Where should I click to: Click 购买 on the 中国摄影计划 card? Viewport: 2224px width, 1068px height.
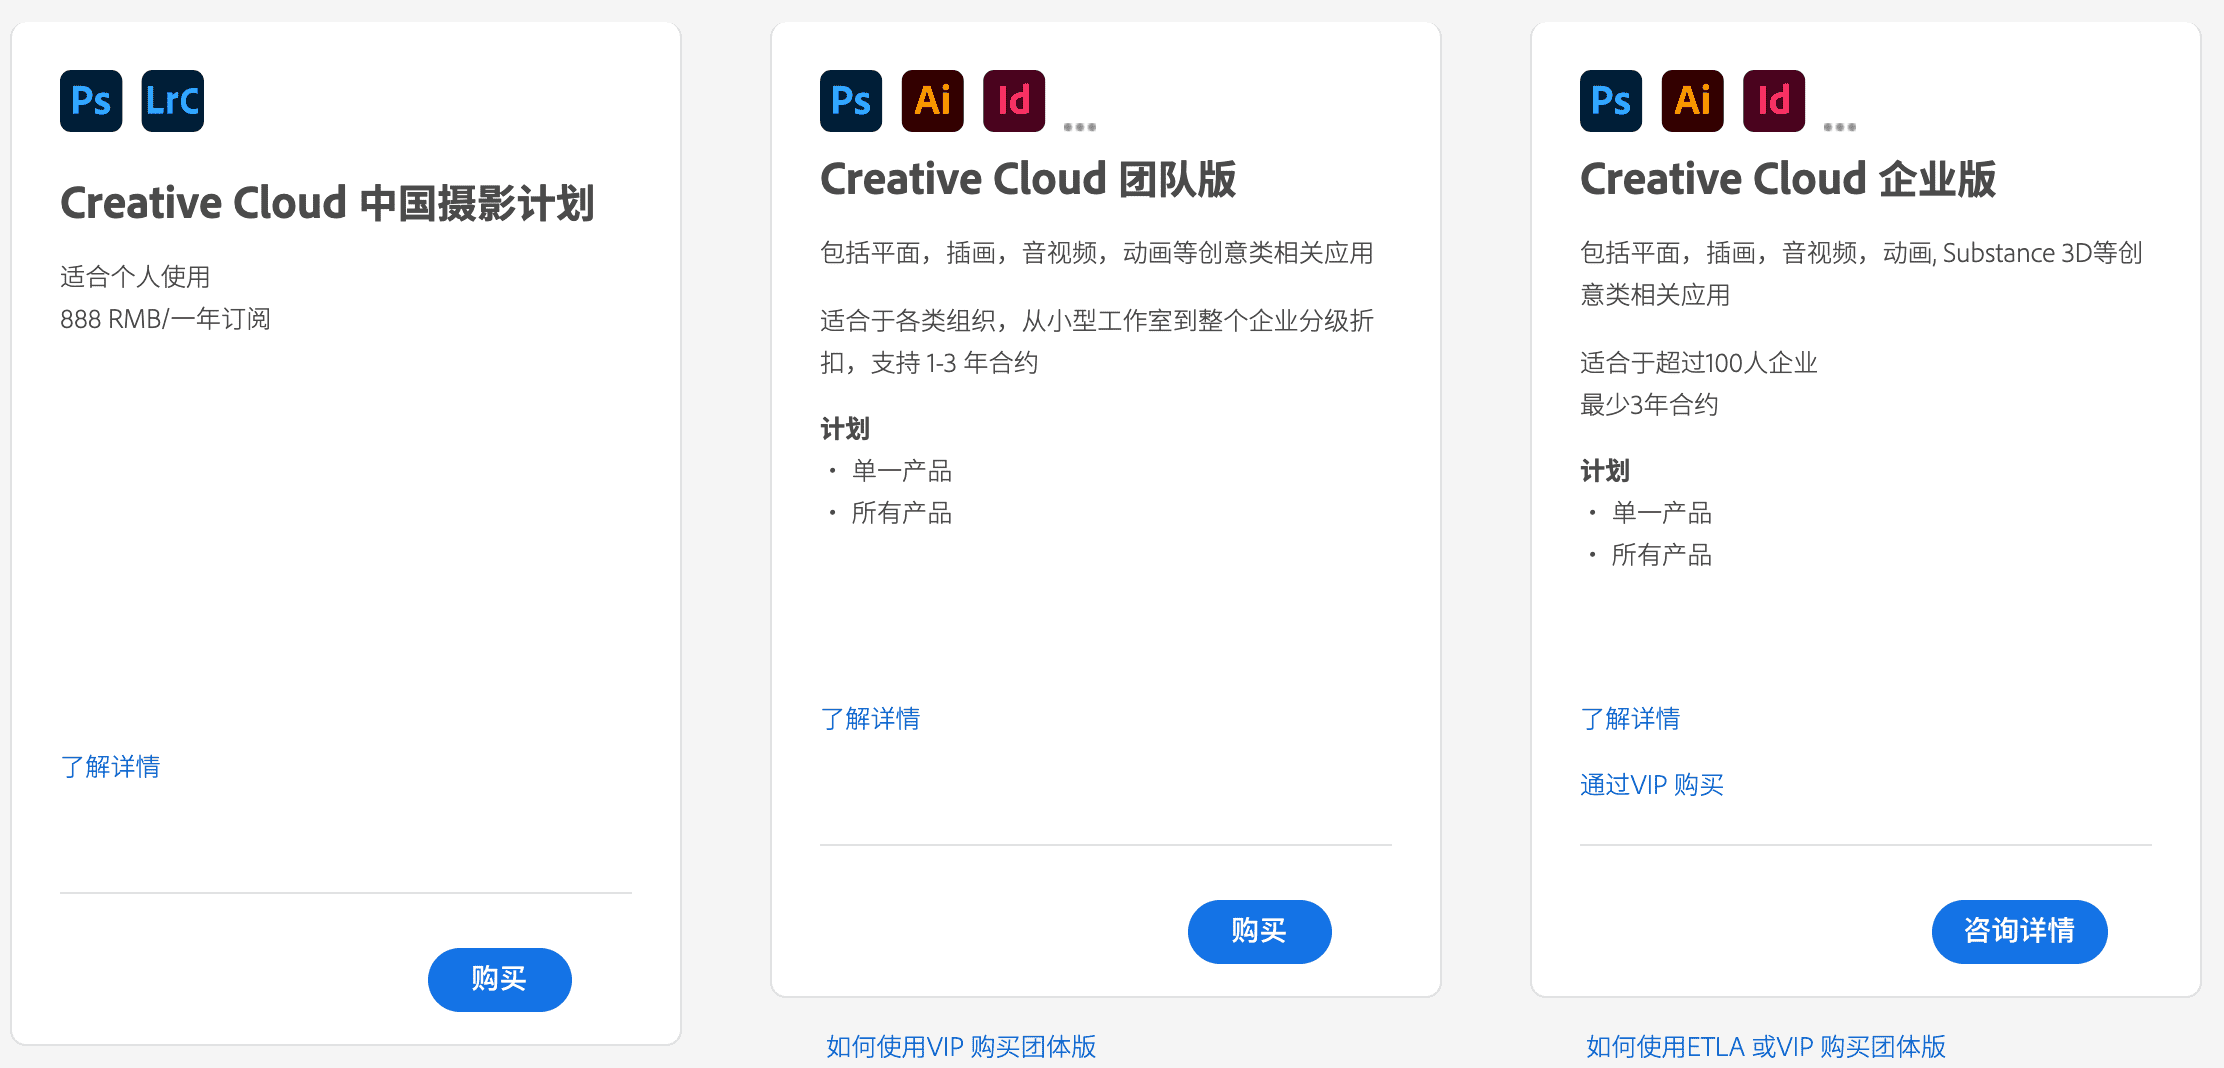pos(499,979)
